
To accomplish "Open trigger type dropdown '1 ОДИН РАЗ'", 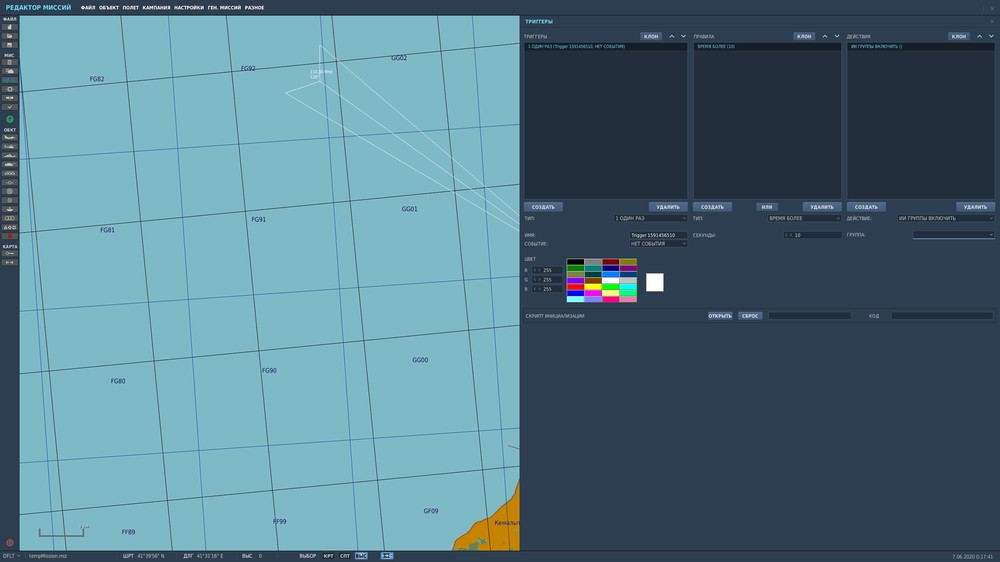I will coord(650,218).
